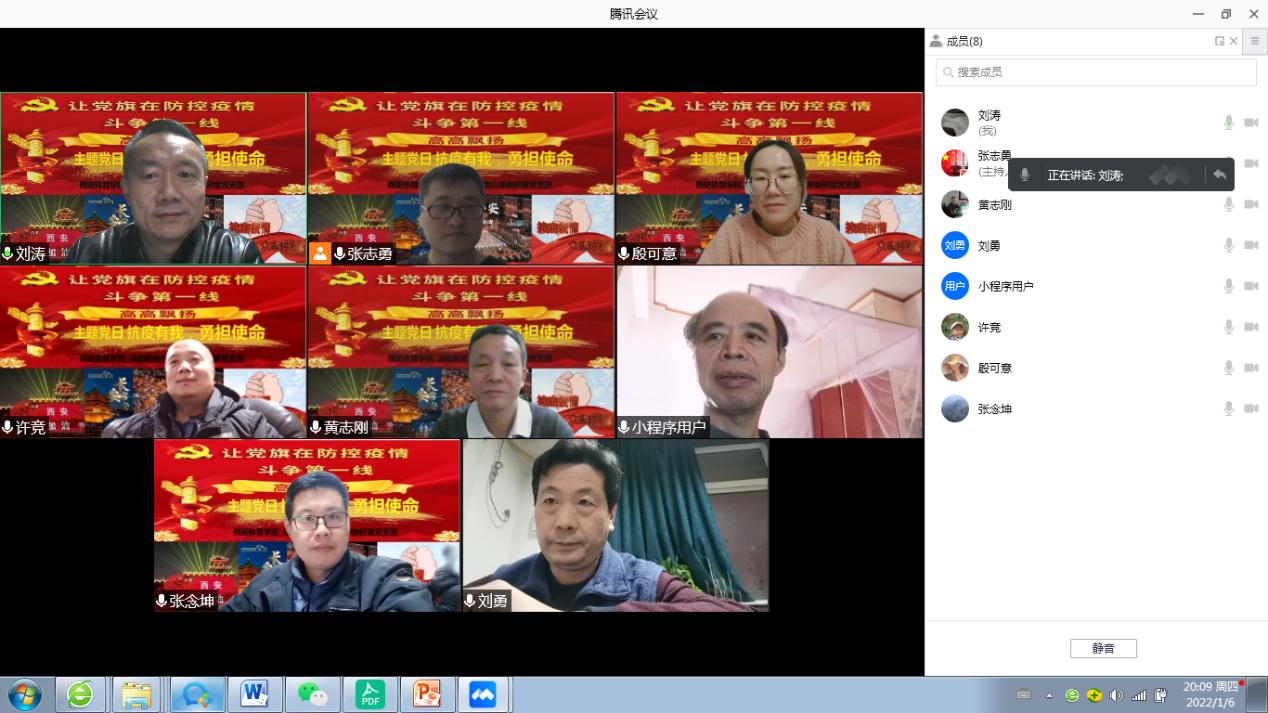Toggle 刘勇's microphone icon in member list

(x=1229, y=246)
